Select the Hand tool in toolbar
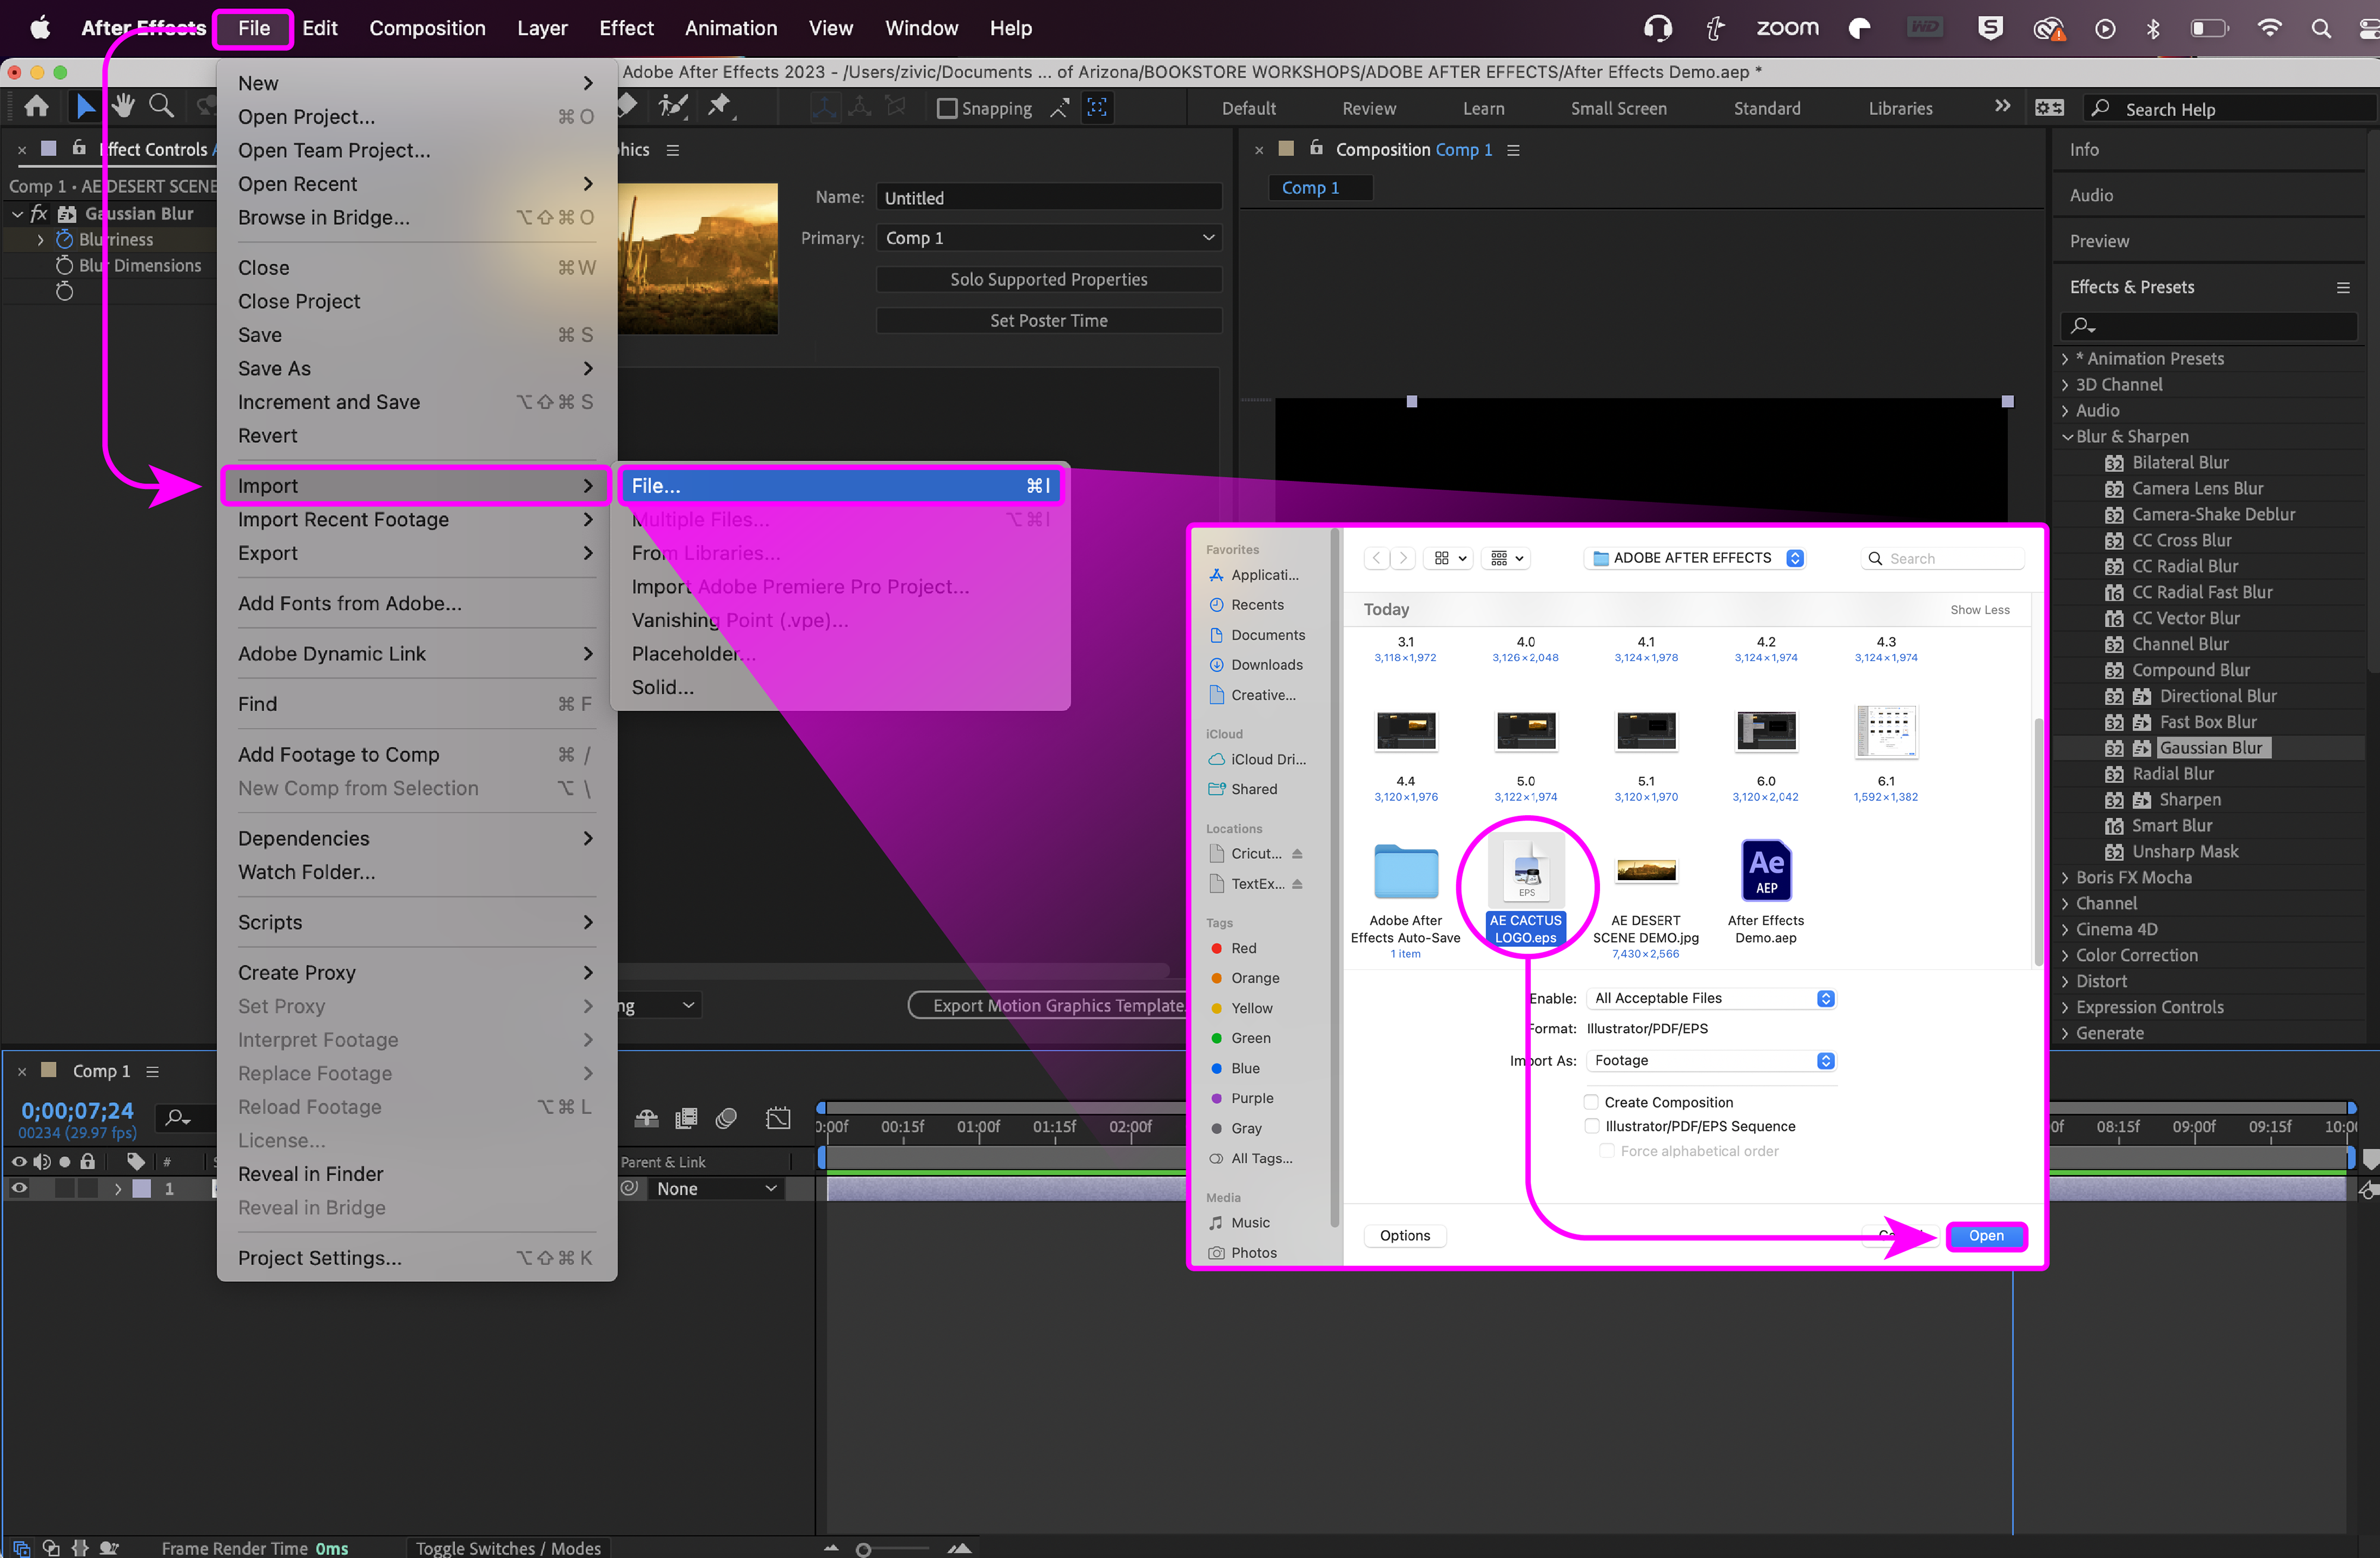The width and height of the screenshot is (2380, 1558). coord(122,106)
